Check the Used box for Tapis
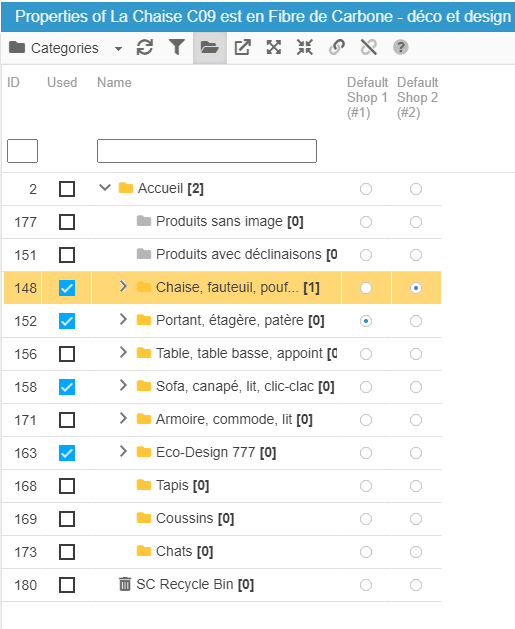The height and width of the screenshot is (629, 515). click(x=67, y=486)
